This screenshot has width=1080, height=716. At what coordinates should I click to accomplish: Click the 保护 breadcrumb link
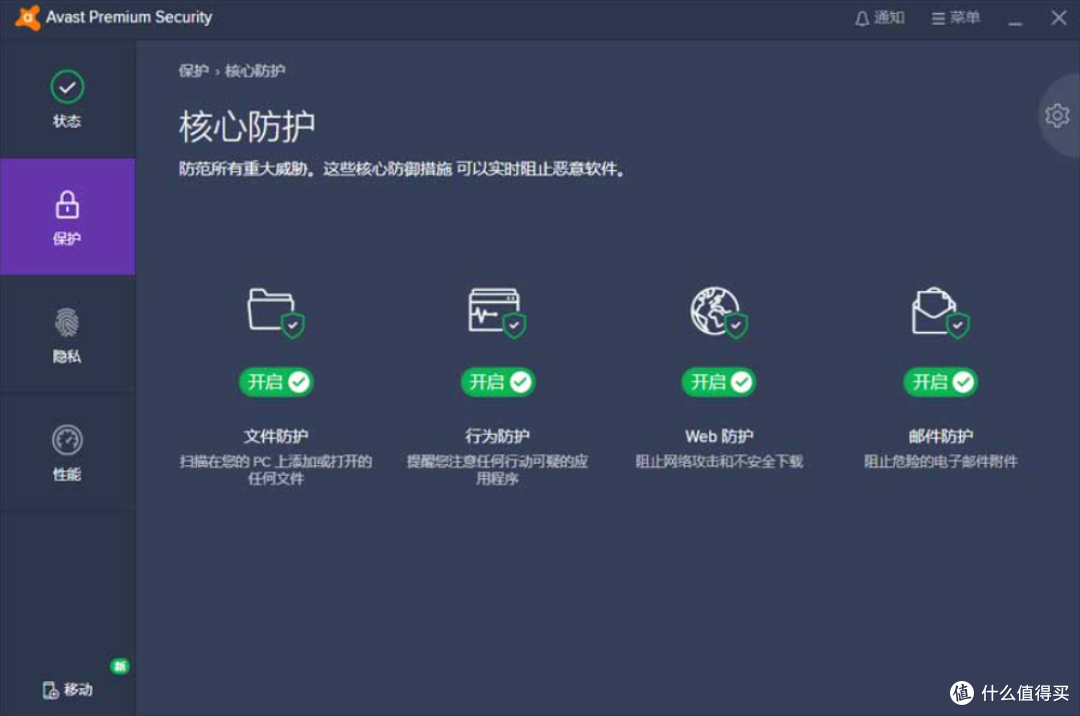click(193, 71)
